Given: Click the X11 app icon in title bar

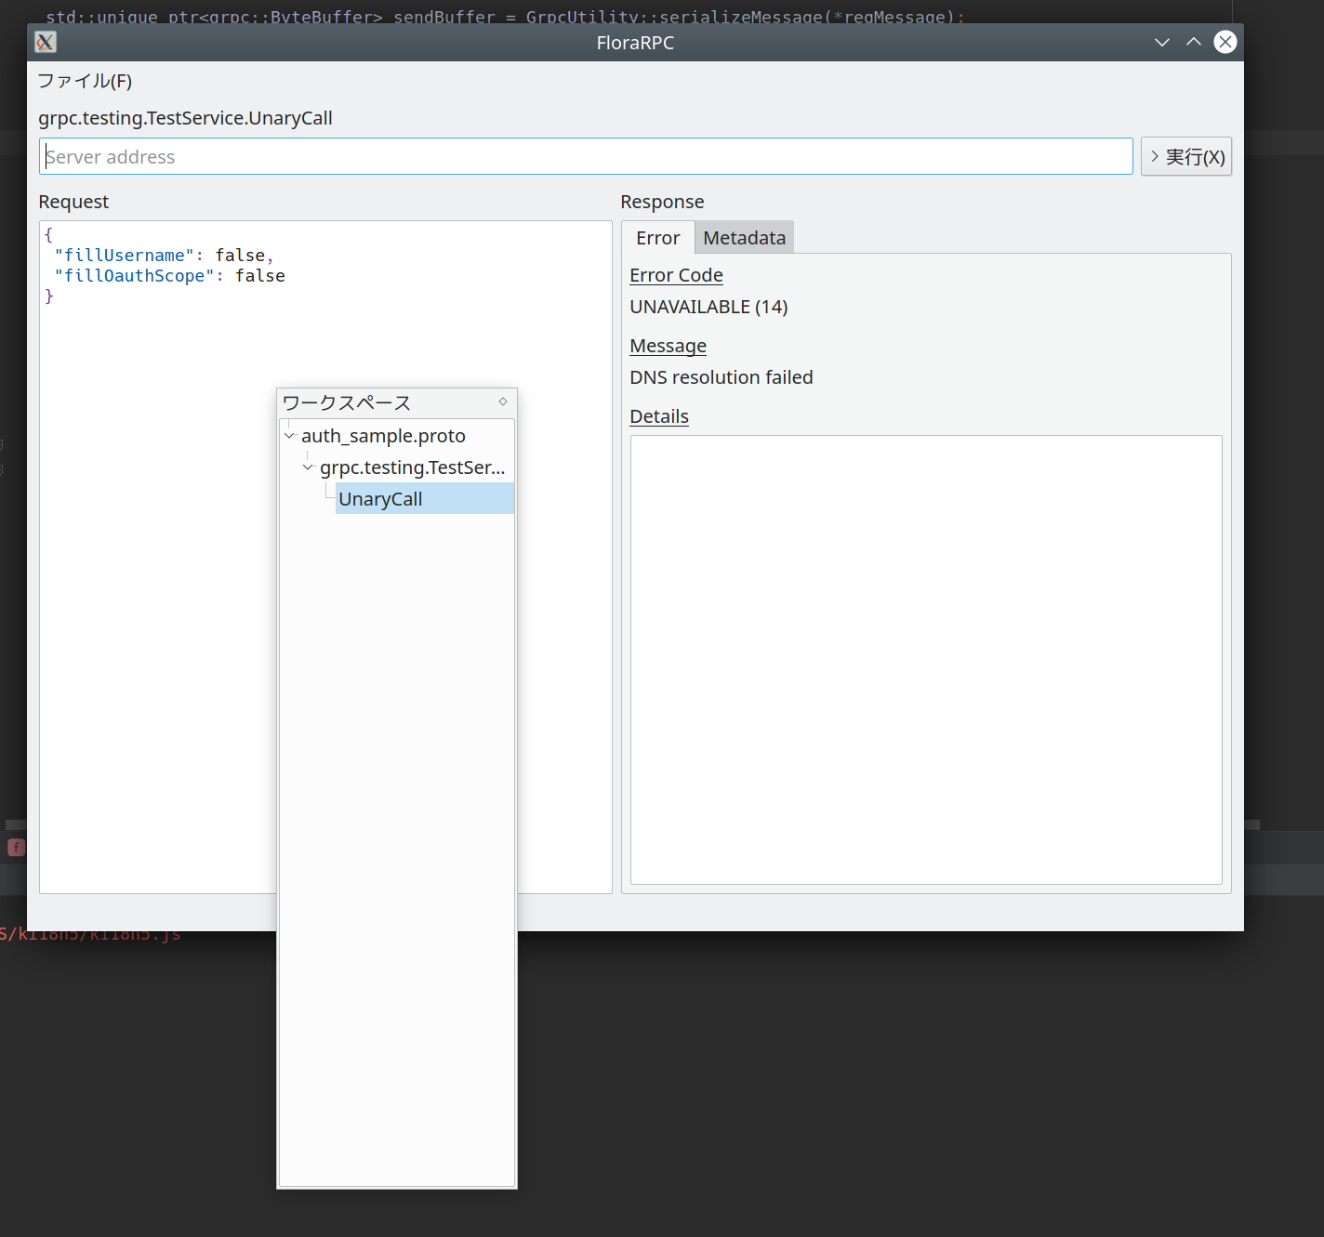Looking at the screenshot, I should (x=45, y=42).
